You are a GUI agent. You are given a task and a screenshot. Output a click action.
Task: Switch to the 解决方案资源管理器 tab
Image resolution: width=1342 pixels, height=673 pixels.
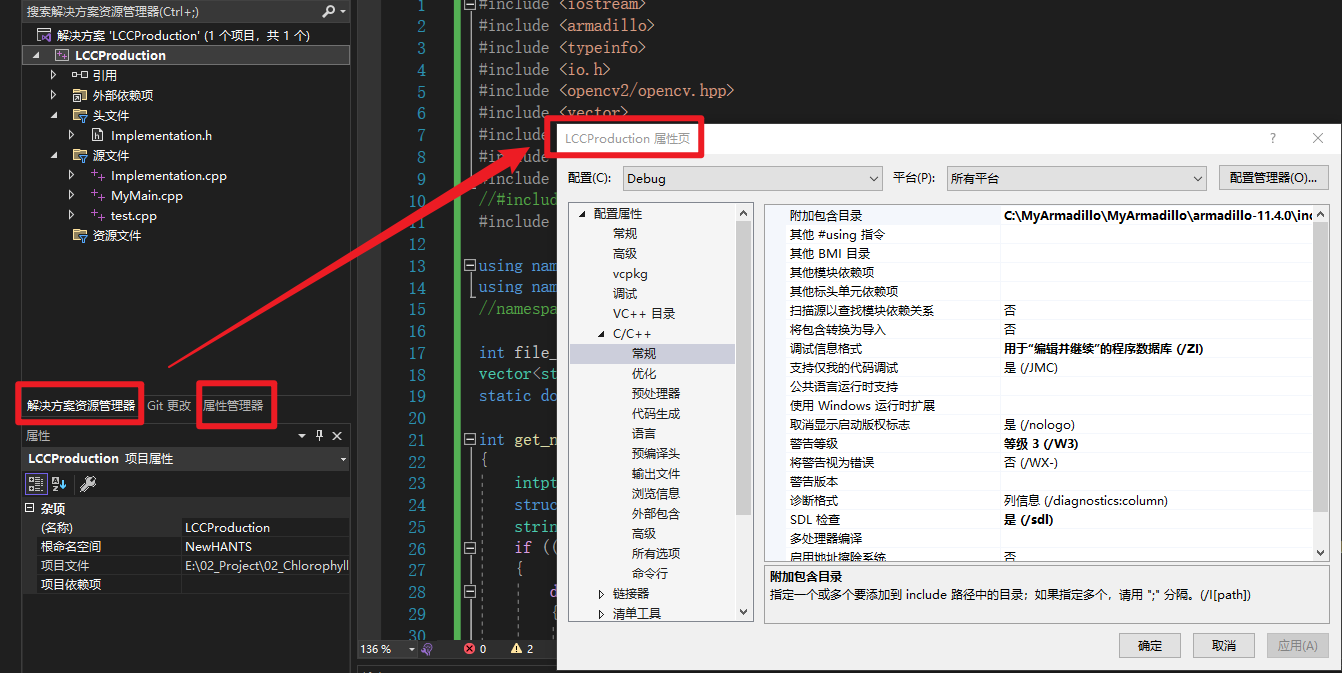[x=81, y=406]
